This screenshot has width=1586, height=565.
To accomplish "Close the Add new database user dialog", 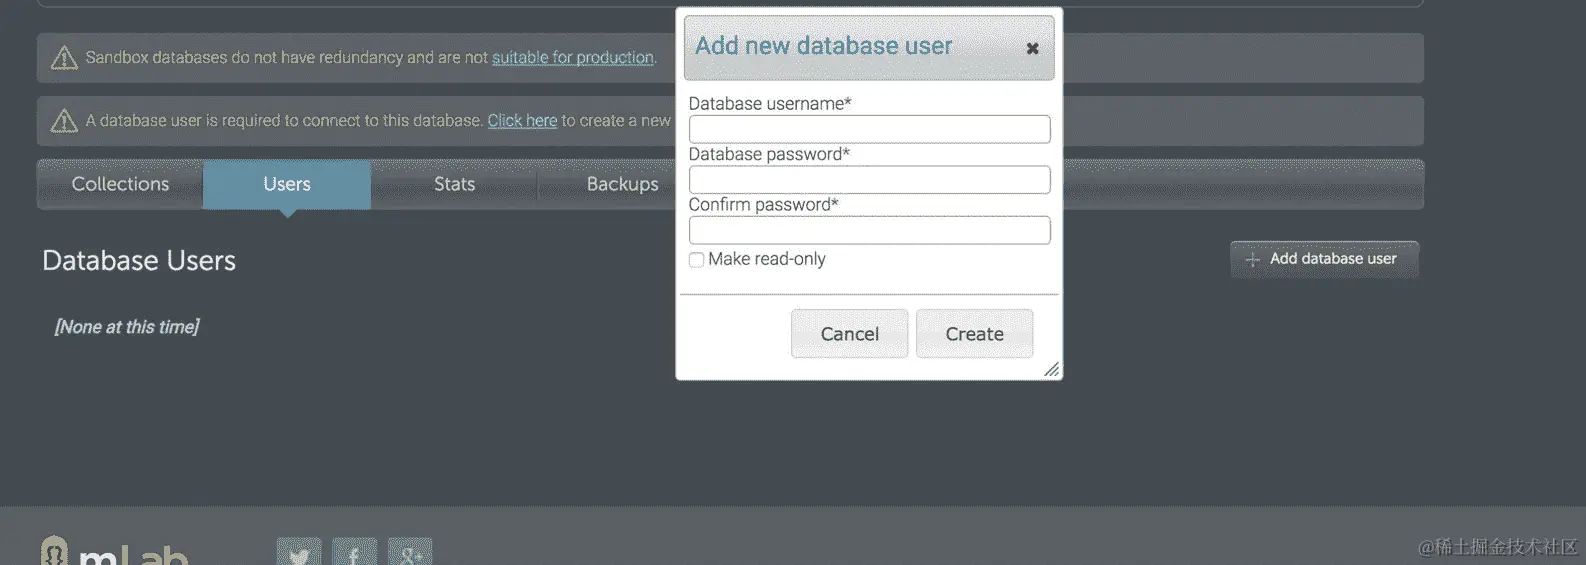I will tap(1032, 48).
